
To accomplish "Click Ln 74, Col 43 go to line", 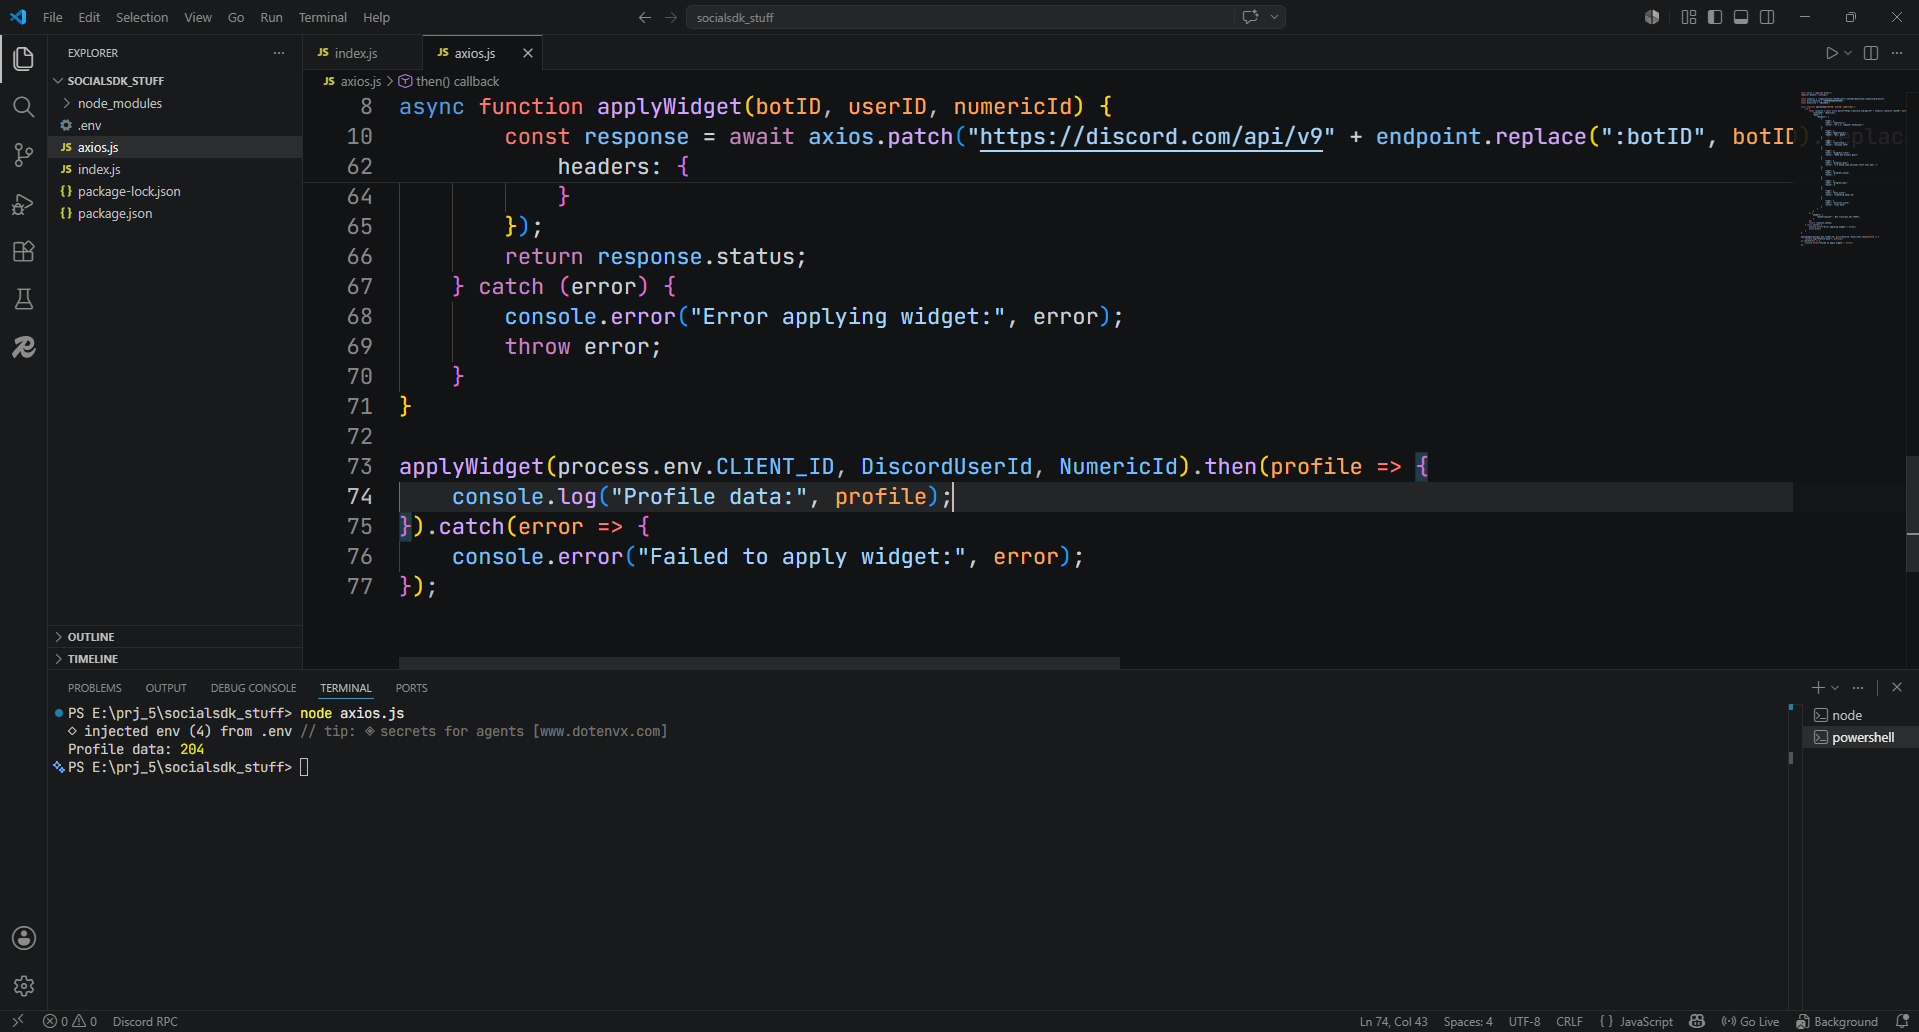I will coord(1393,1021).
